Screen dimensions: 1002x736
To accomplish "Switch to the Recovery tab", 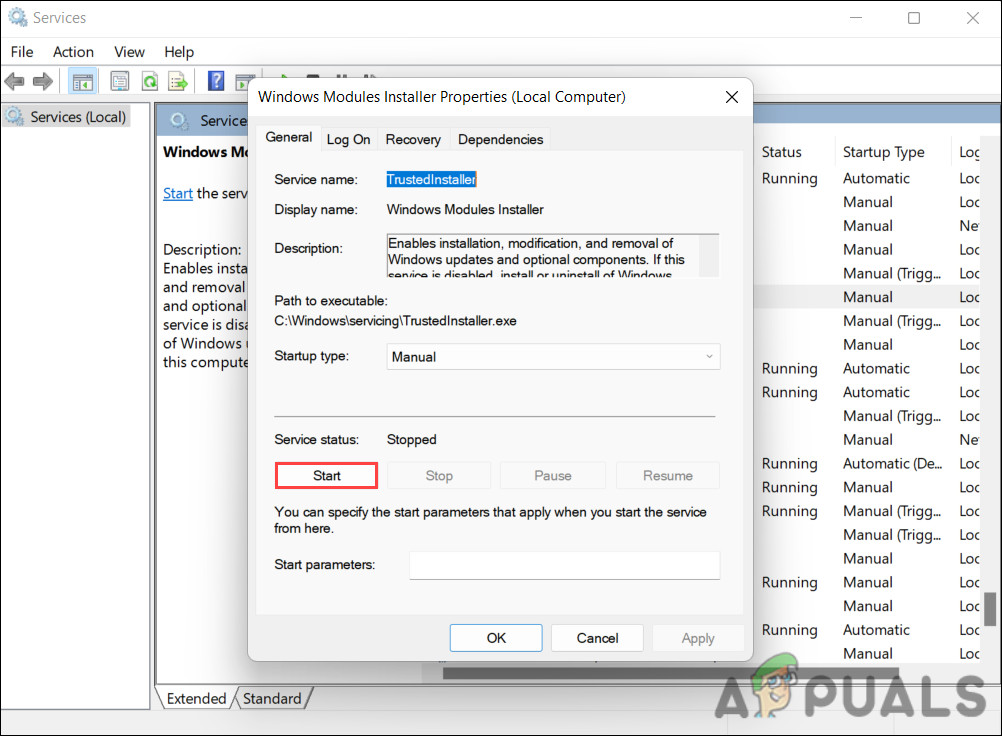I will 413,139.
